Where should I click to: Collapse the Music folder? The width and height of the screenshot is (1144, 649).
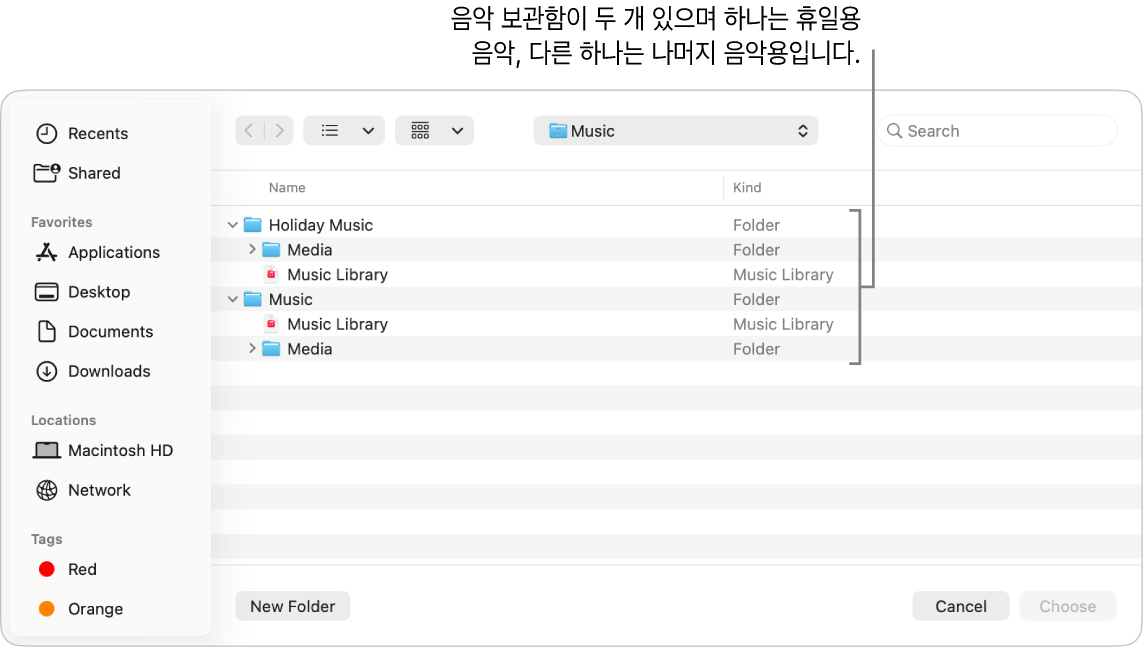(x=233, y=300)
